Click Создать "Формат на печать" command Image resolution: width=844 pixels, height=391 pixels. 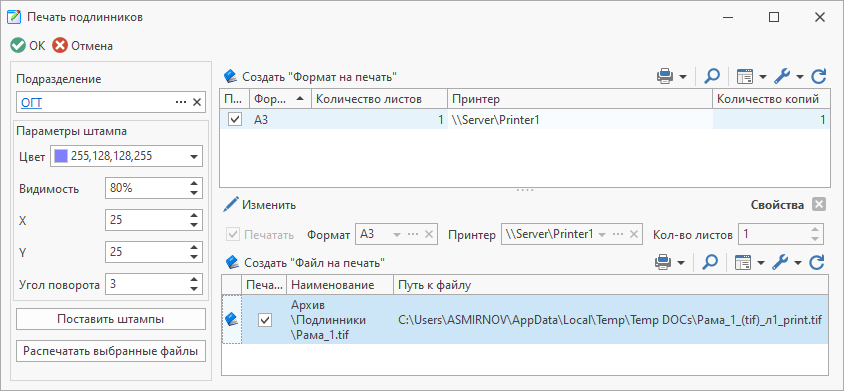[x=311, y=76]
